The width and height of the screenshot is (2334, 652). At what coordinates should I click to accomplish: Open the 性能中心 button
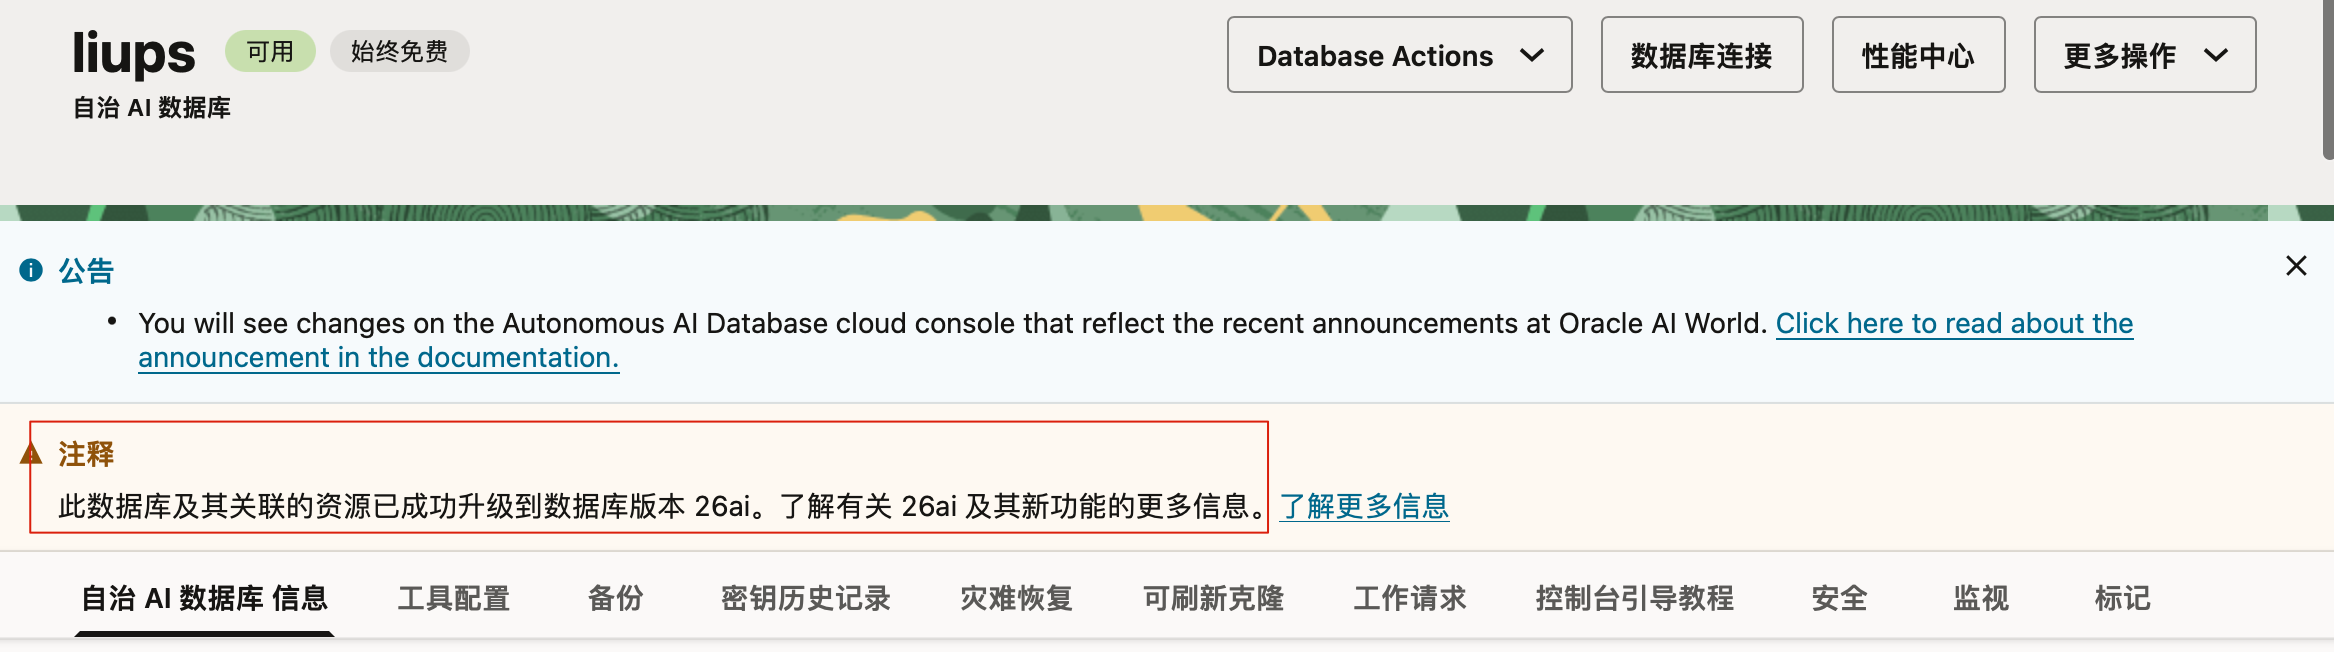coord(1917,56)
